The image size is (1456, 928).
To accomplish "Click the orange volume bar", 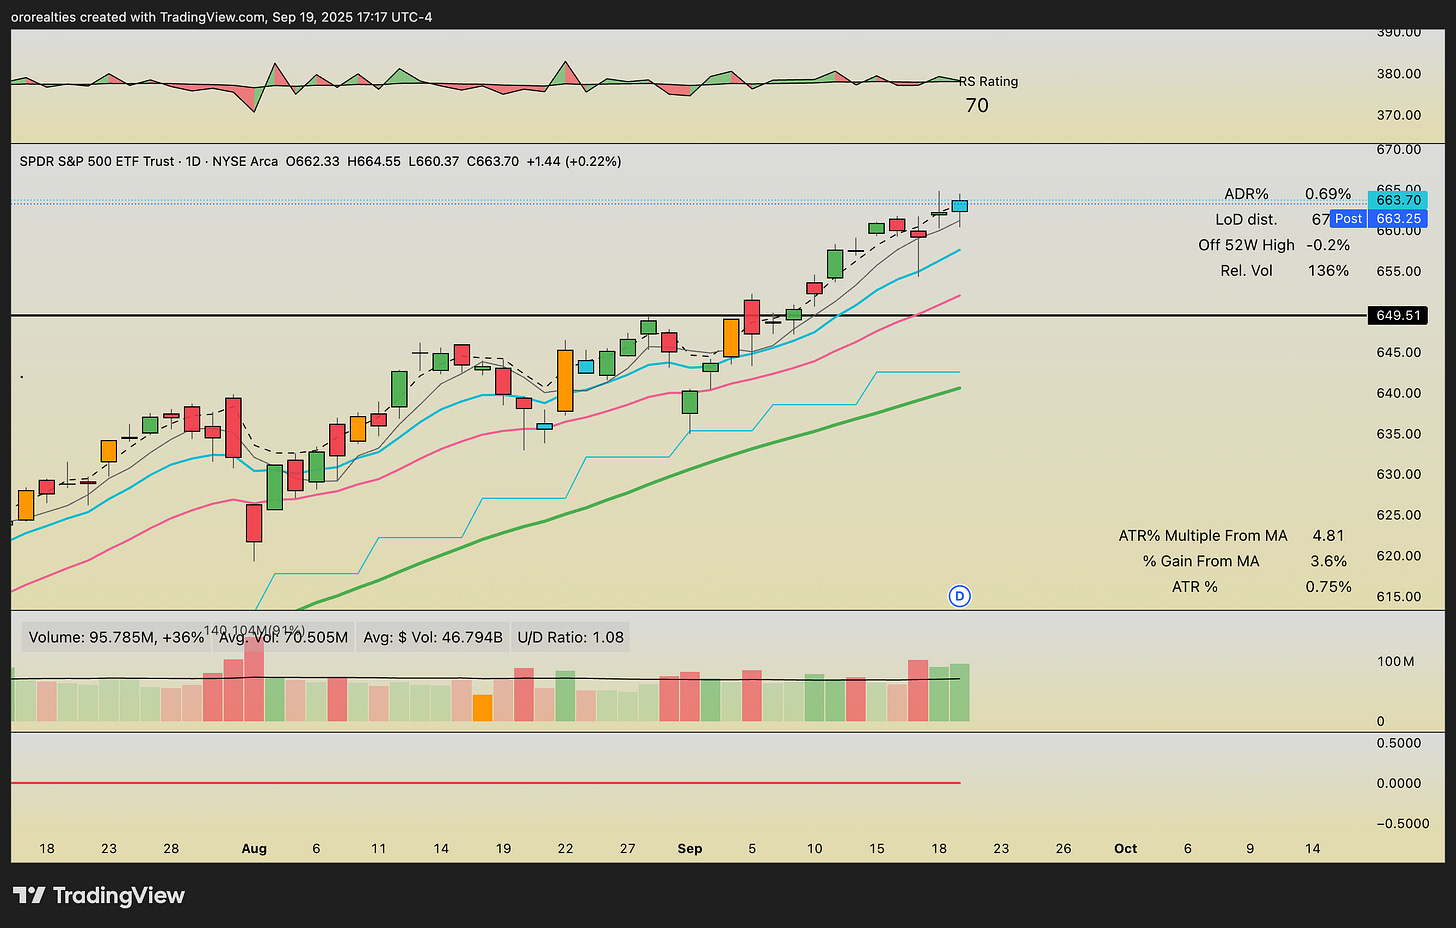I will [x=482, y=708].
